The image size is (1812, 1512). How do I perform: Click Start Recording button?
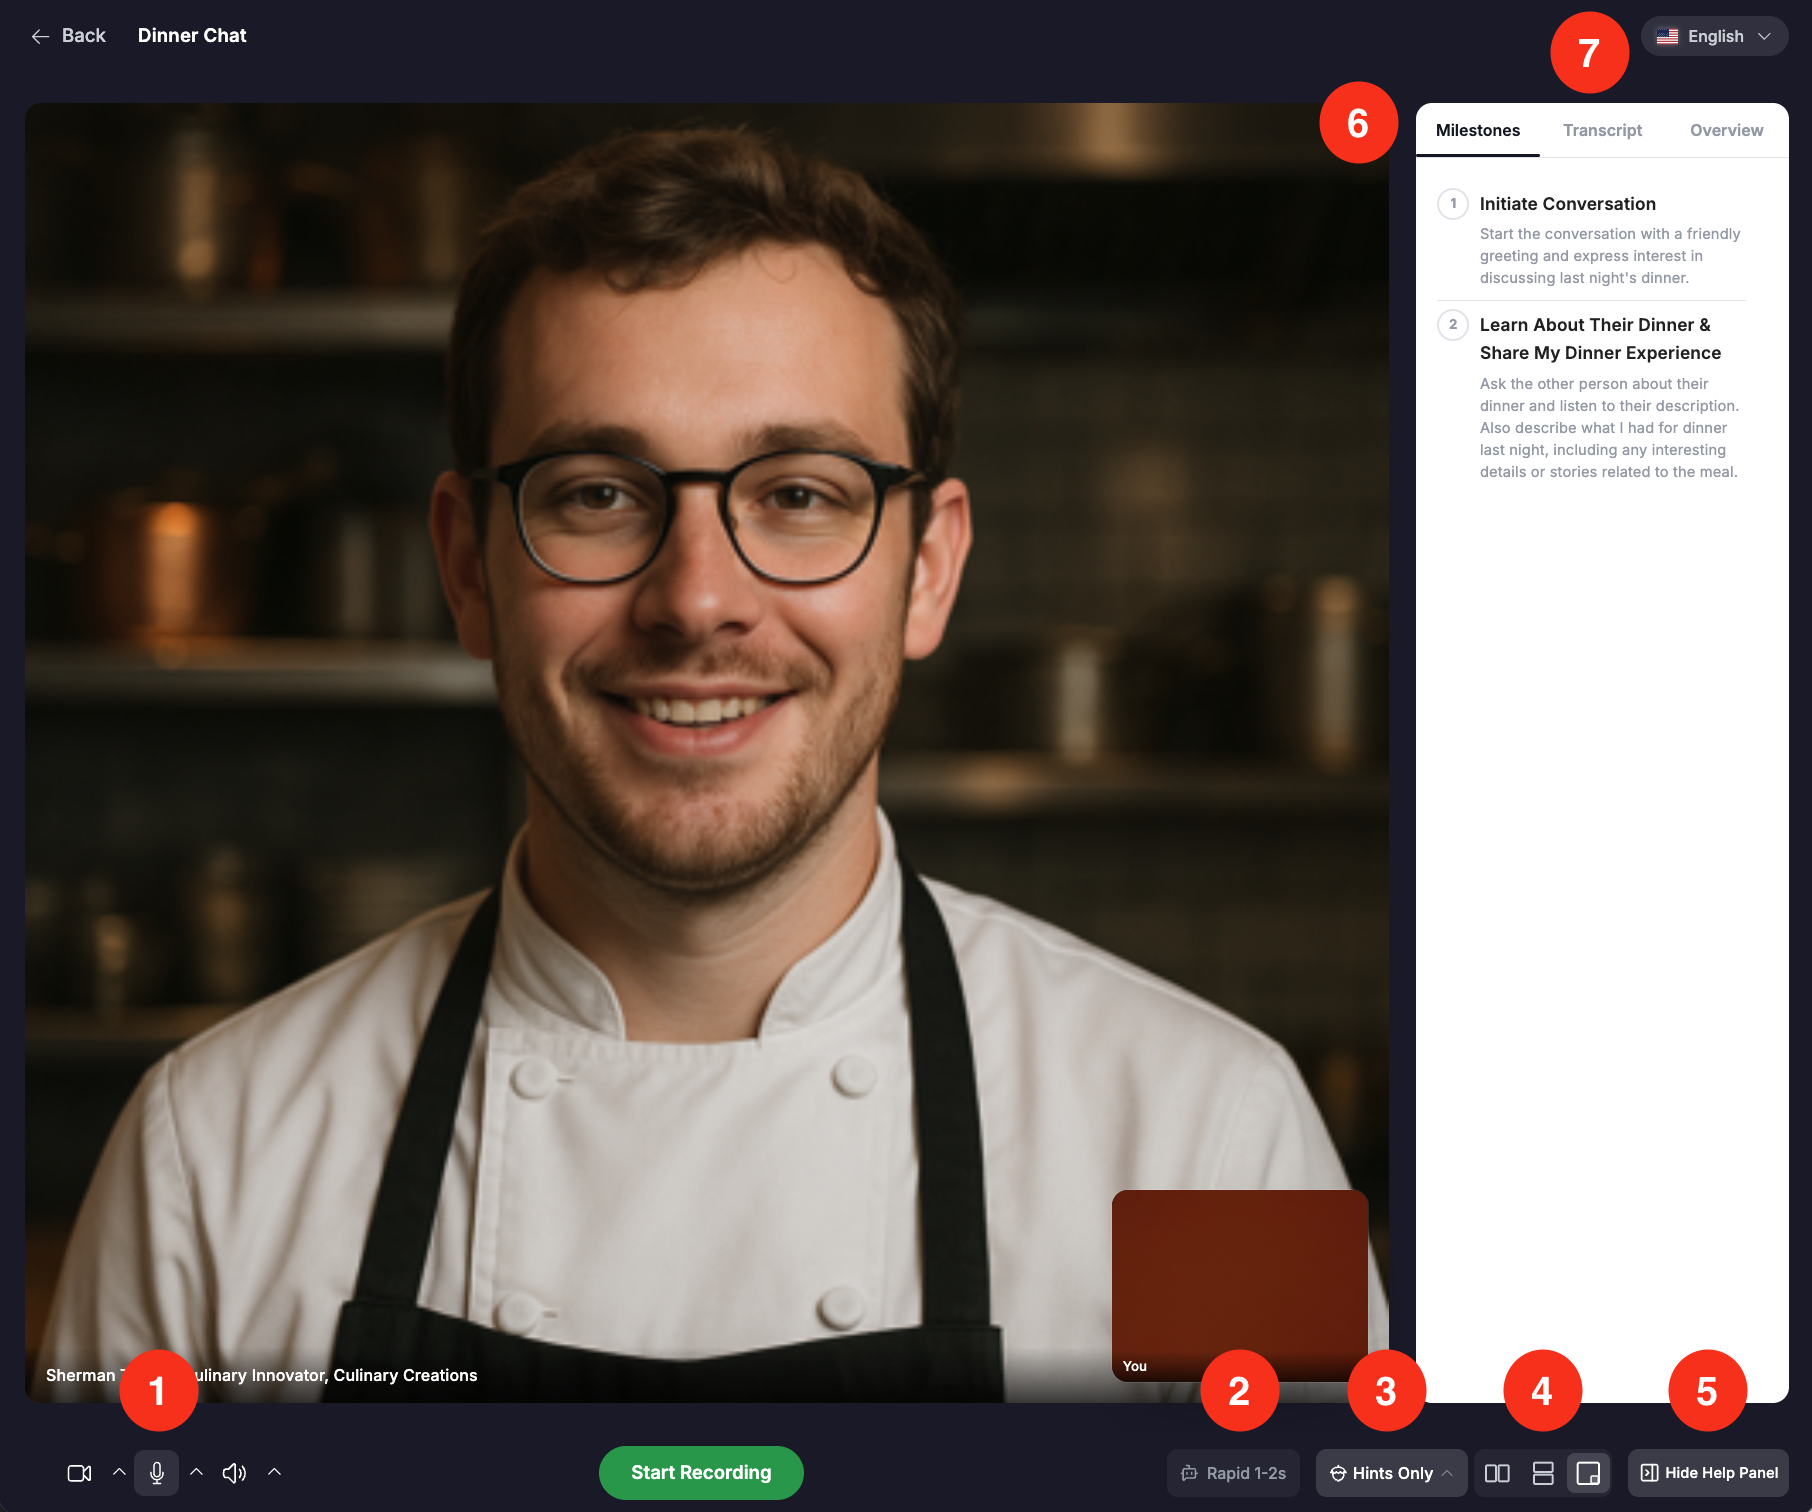(701, 1473)
